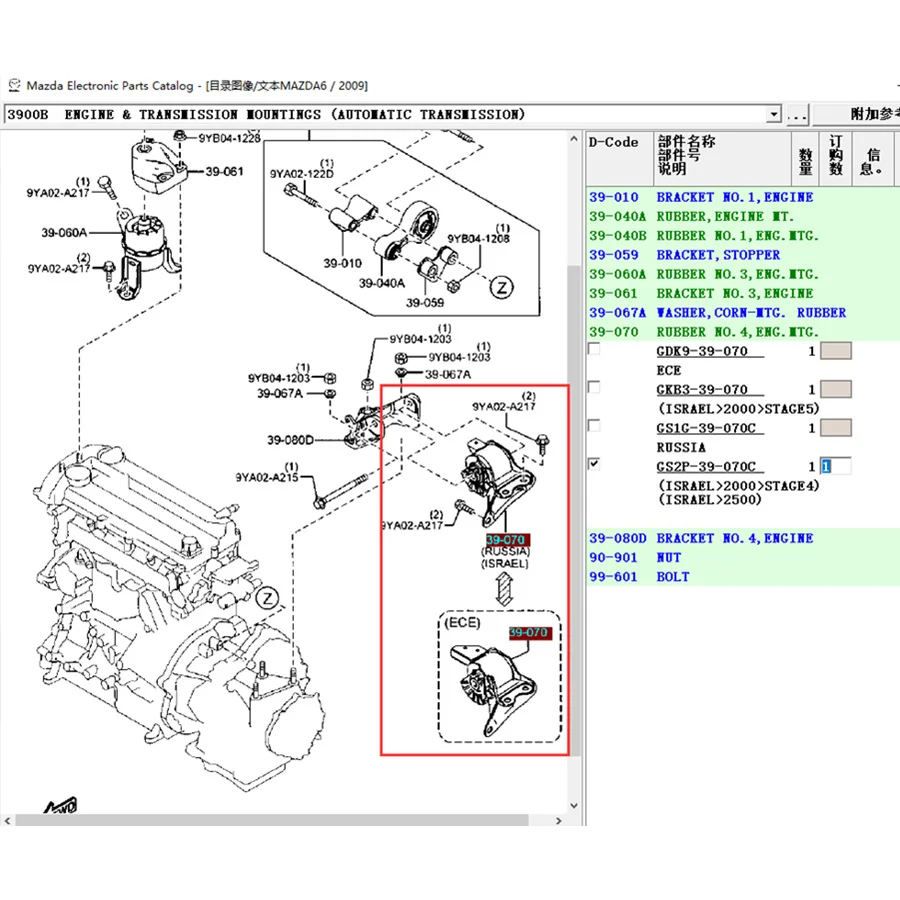Select the 39-060A RUBBER NO.3, ENG. MTG. row
This screenshot has height=900, width=900.
click(x=743, y=274)
